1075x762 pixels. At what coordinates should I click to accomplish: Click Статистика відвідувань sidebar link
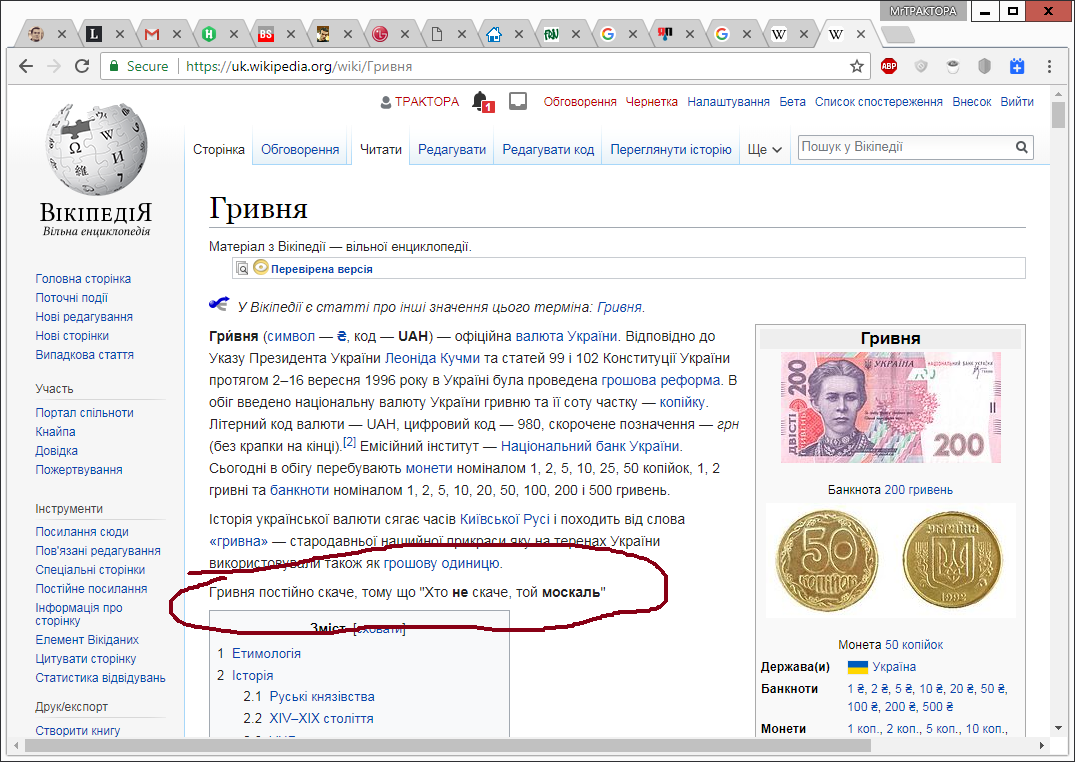point(101,678)
